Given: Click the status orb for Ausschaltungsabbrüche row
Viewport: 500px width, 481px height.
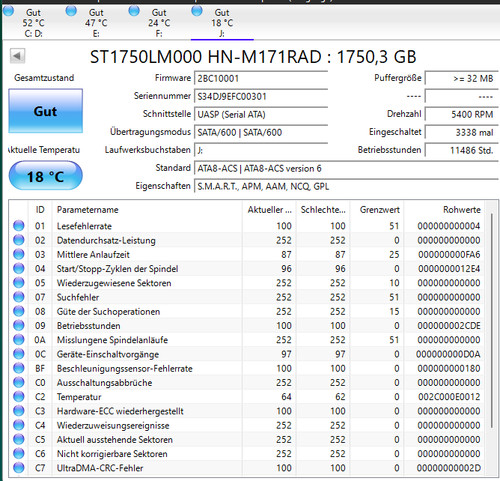Looking at the screenshot, I should pos(19,382).
